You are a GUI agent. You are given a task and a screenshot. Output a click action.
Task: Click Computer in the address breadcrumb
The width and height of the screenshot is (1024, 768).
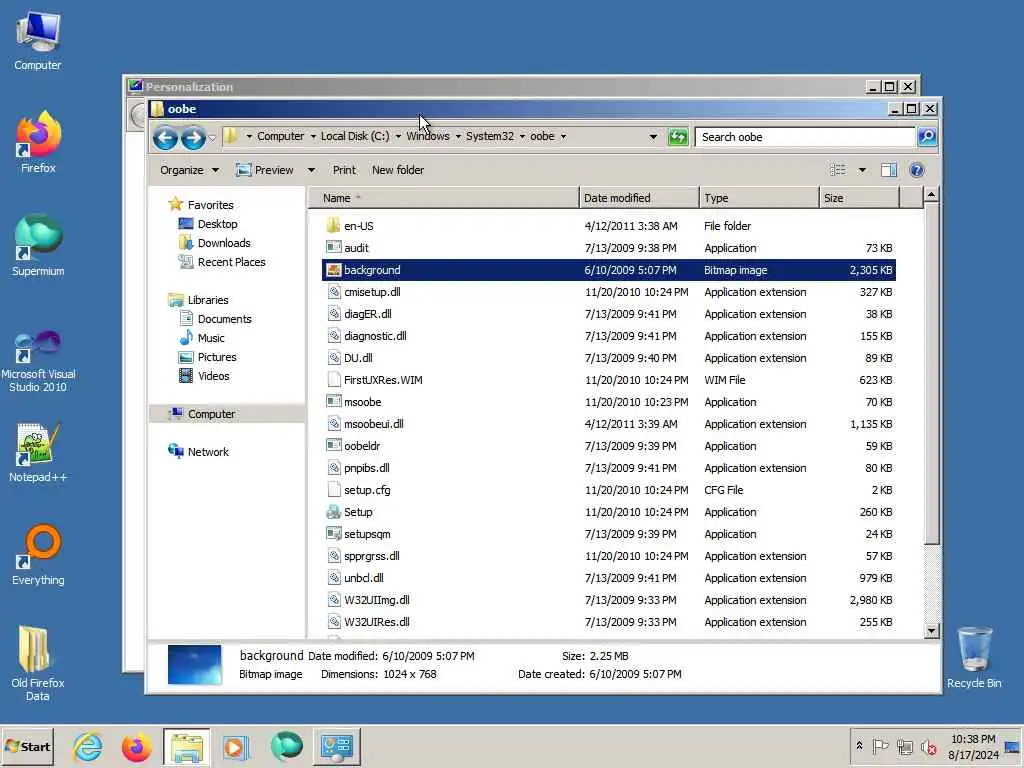(x=280, y=136)
